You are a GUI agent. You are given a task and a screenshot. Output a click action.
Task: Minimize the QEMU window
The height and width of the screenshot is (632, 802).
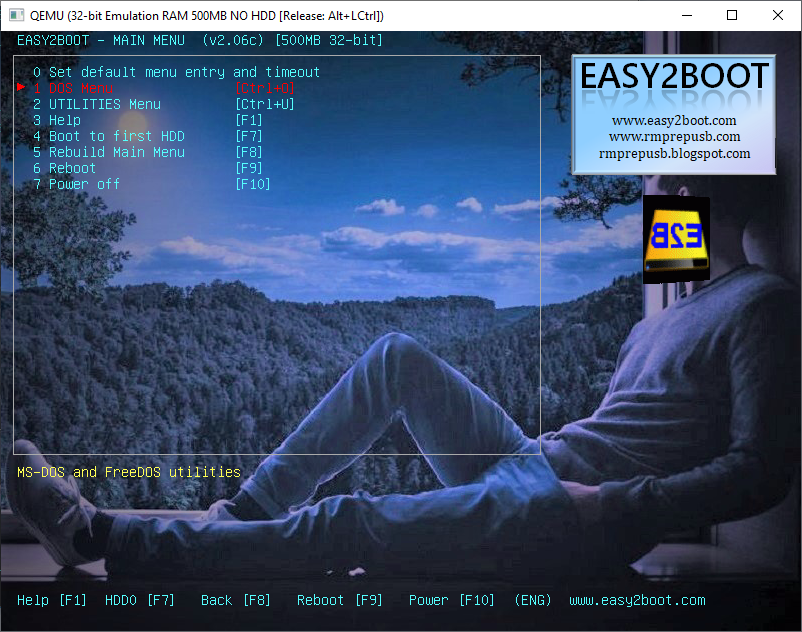click(x=687, y=15)
